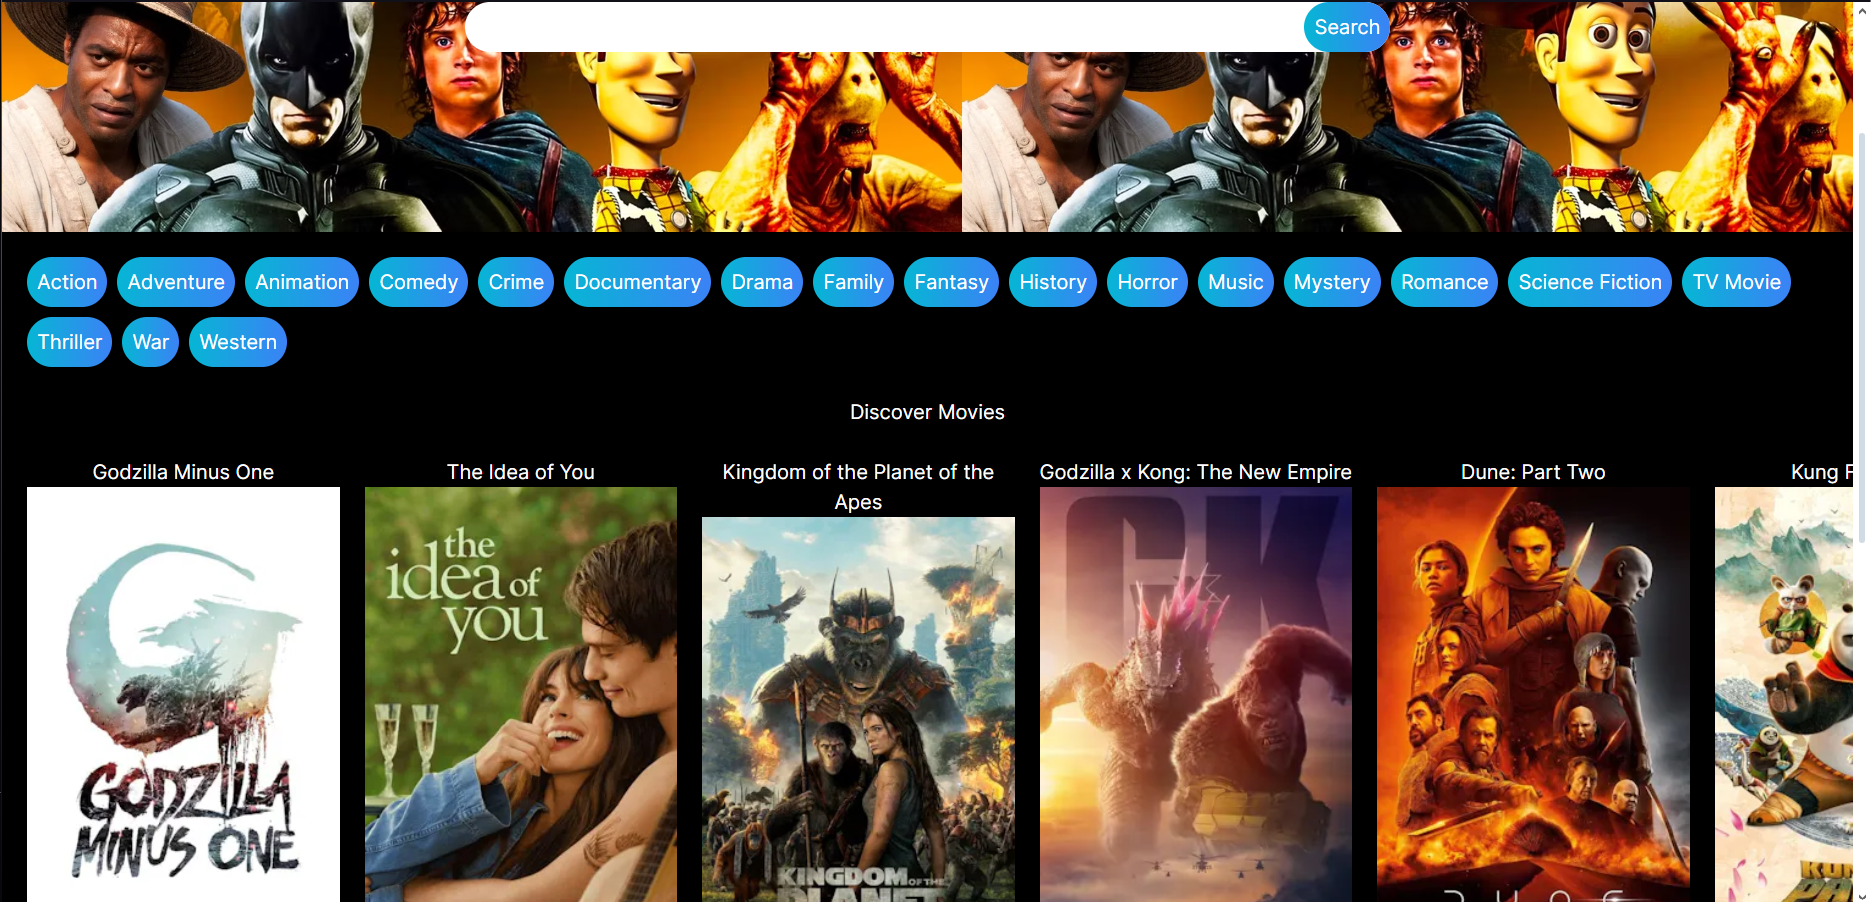Choose the Western genre filter

click(x=238, y=342)
